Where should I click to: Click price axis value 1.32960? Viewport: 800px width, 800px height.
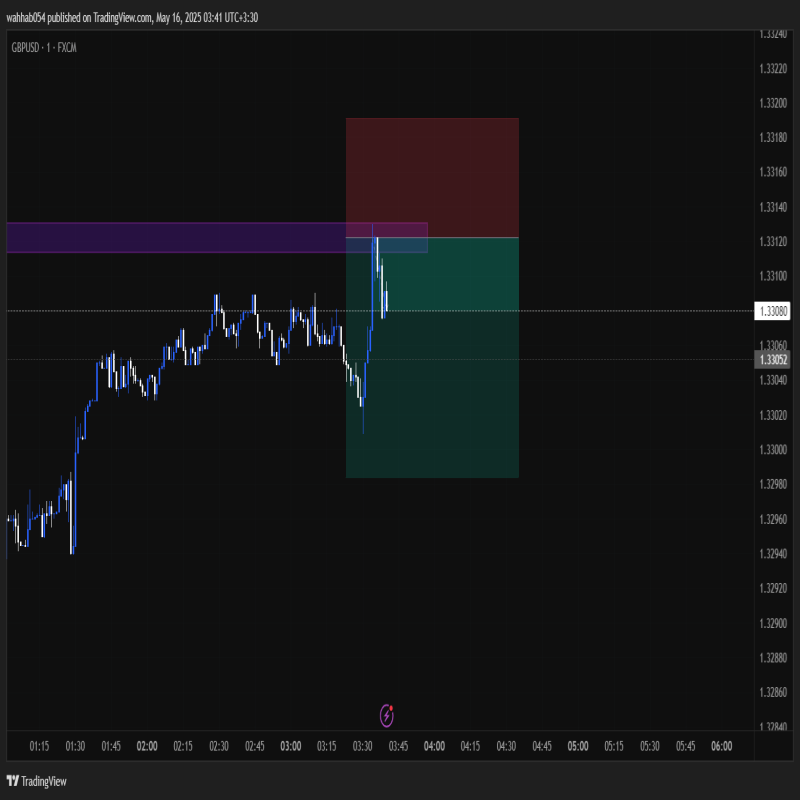[773, 519]
